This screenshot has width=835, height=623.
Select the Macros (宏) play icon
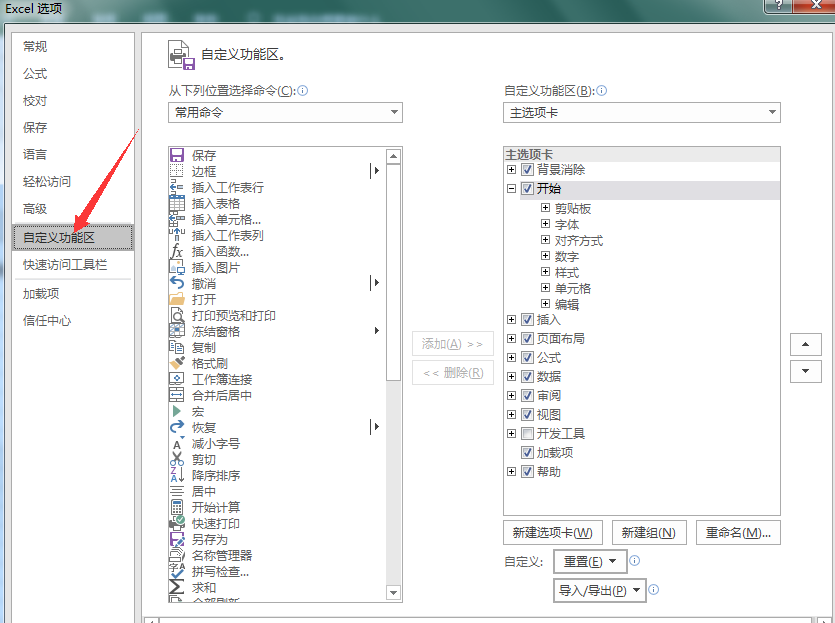tap(177, 411)
